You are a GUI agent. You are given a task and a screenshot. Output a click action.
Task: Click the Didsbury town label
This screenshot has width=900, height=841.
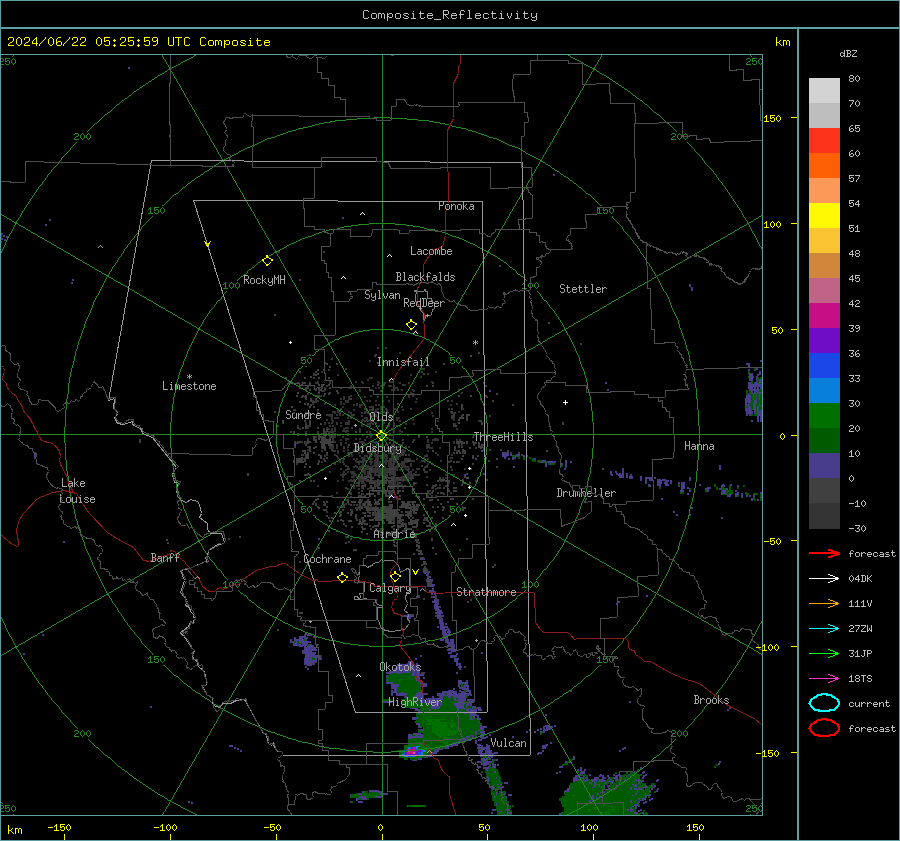point(378,448)
